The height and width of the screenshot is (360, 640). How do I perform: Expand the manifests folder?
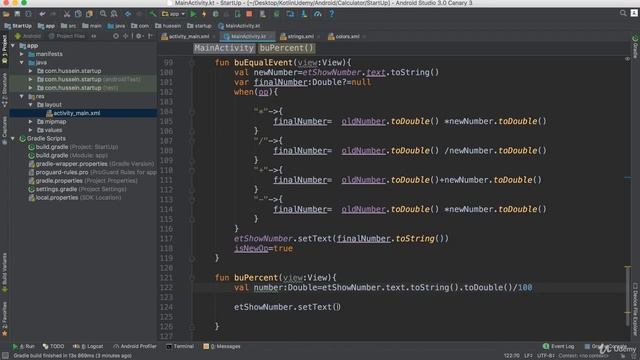[22, 54]
